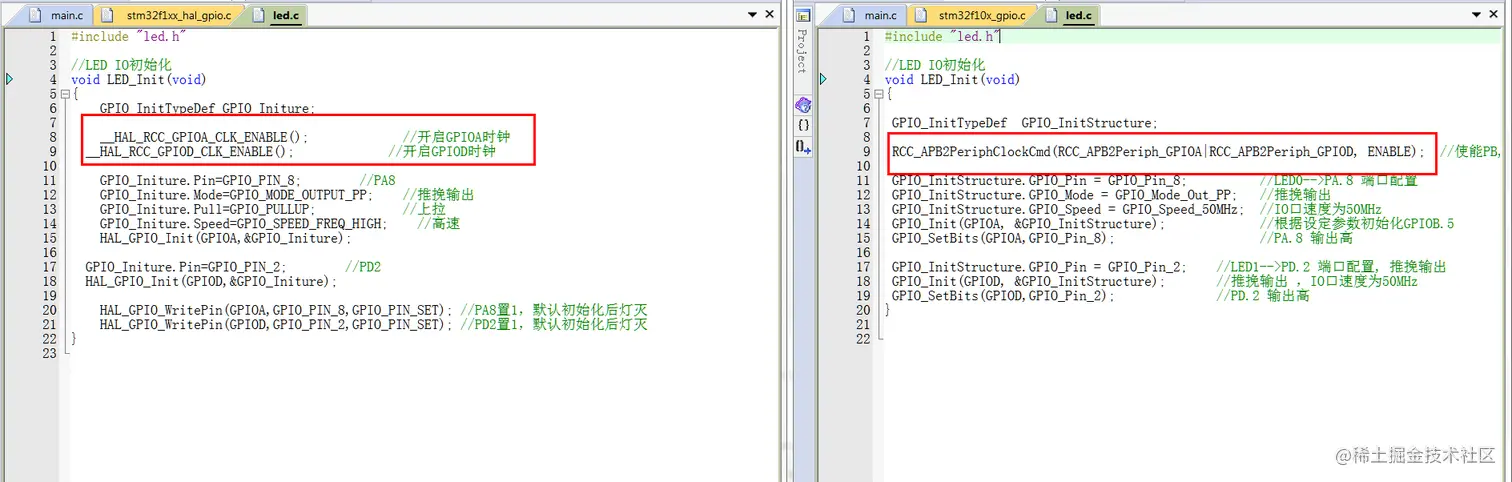Click HAL_GPIO_WritePin(GPIOA,GPIO_PIN_8,...) line
The image size is (1512, 482).
(275, 310)
